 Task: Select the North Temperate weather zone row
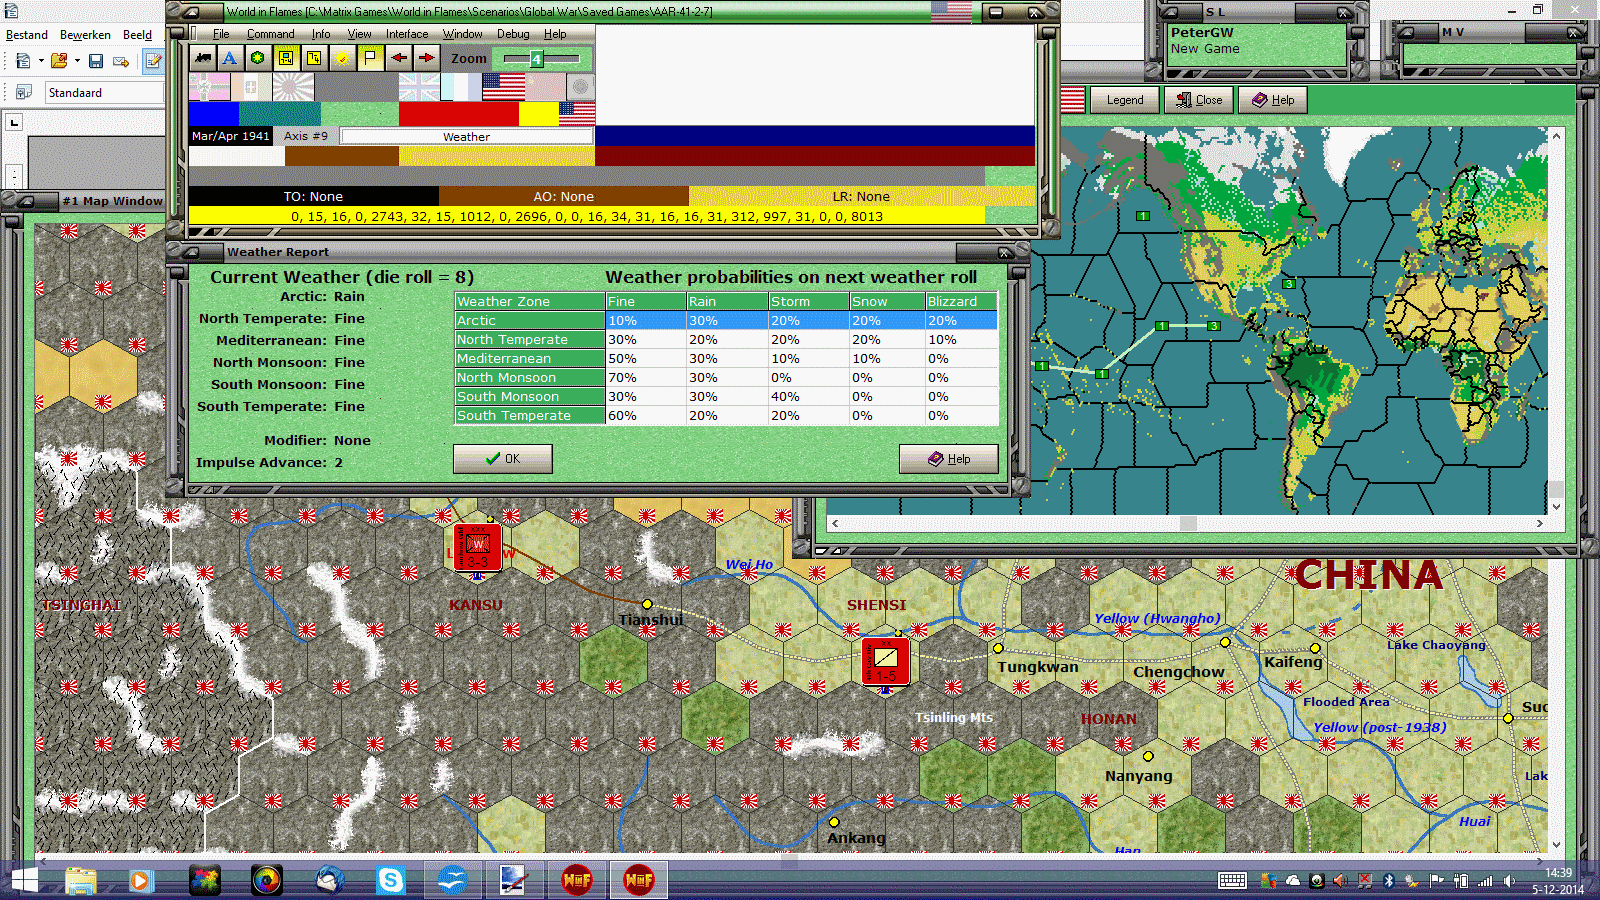click(726, 340)
